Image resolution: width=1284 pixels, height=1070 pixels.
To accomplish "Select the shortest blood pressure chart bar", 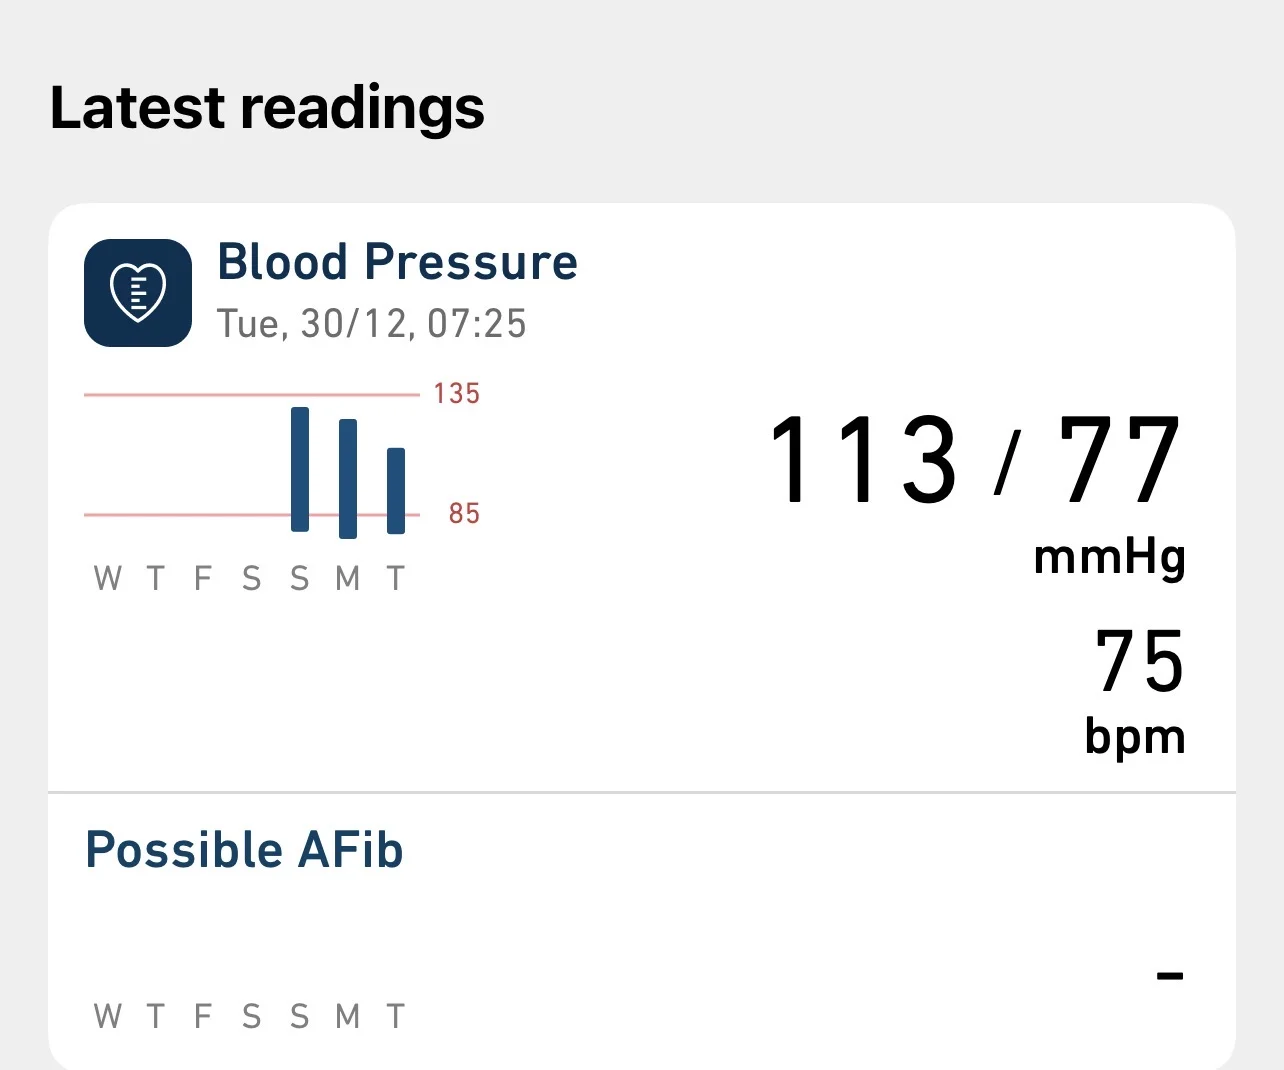I will [396, 490].
